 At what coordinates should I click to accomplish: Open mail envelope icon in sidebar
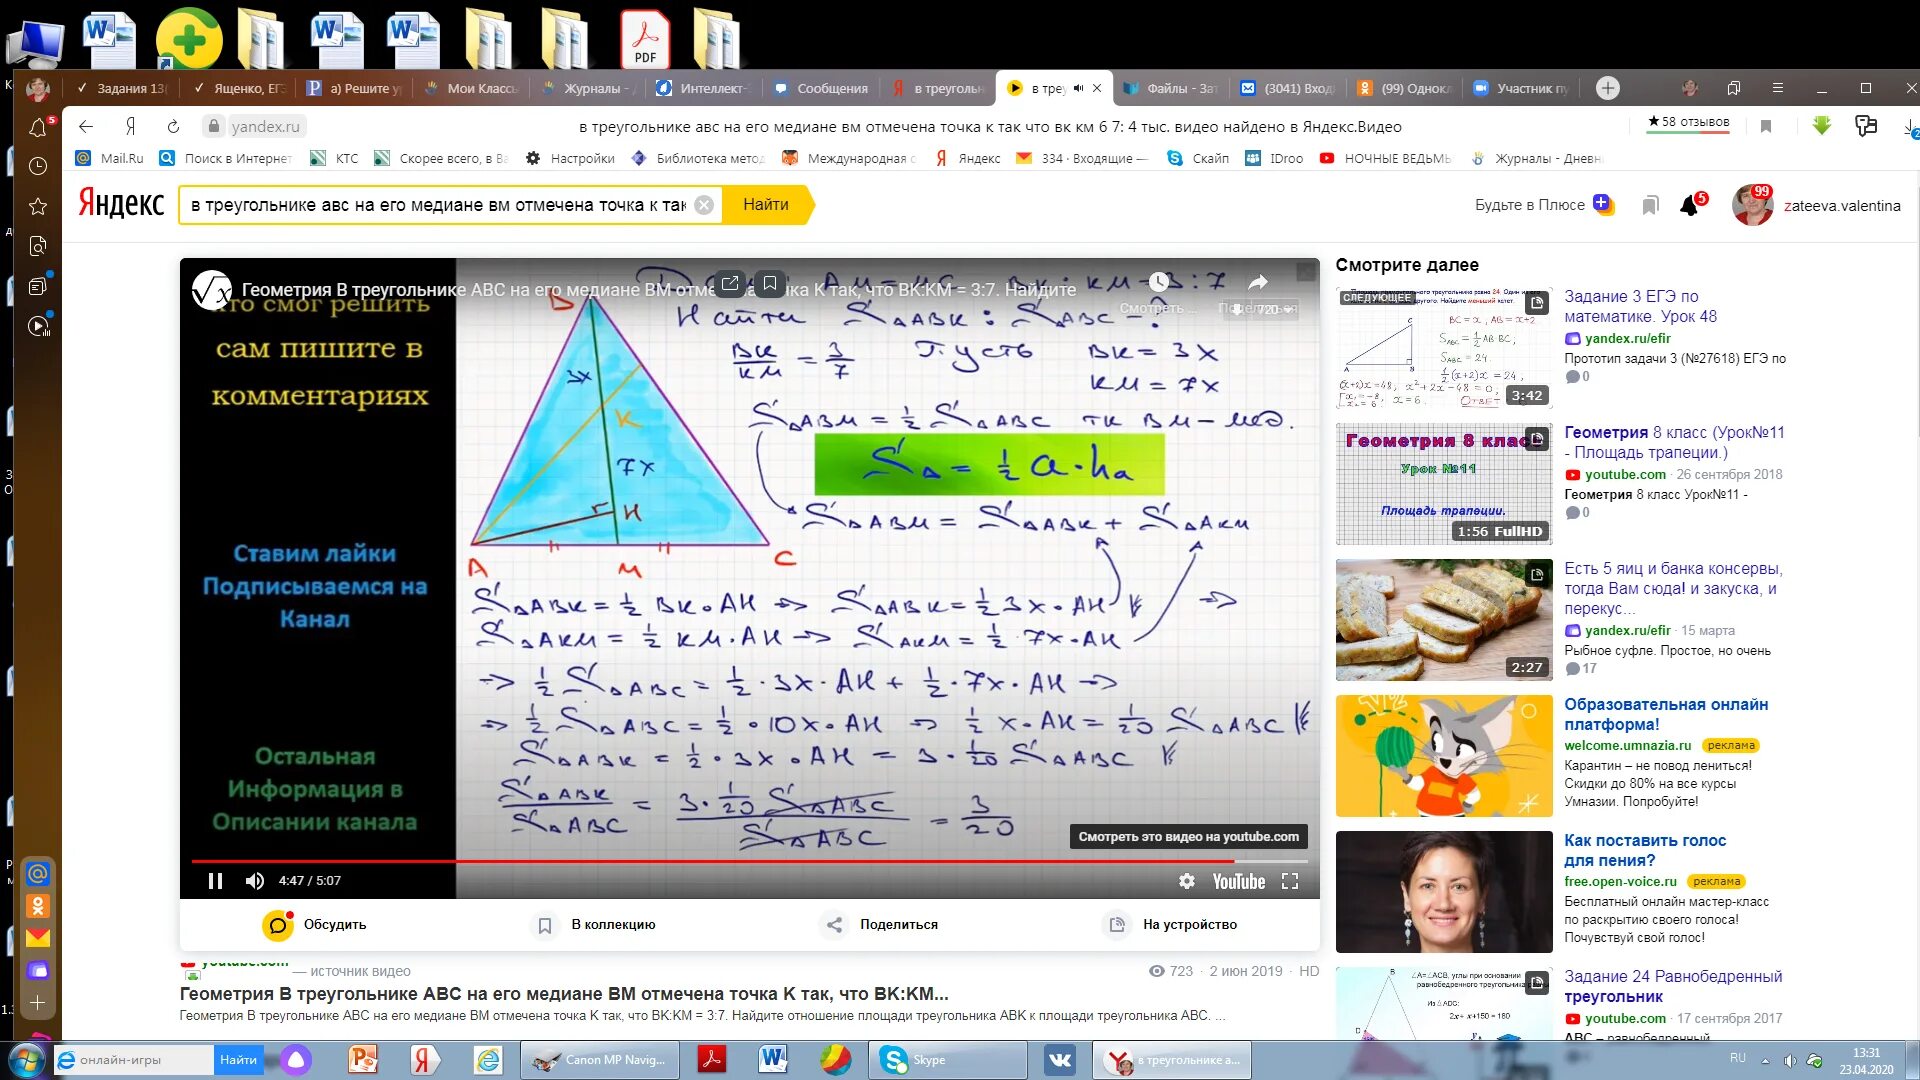(x=38, y=938)
